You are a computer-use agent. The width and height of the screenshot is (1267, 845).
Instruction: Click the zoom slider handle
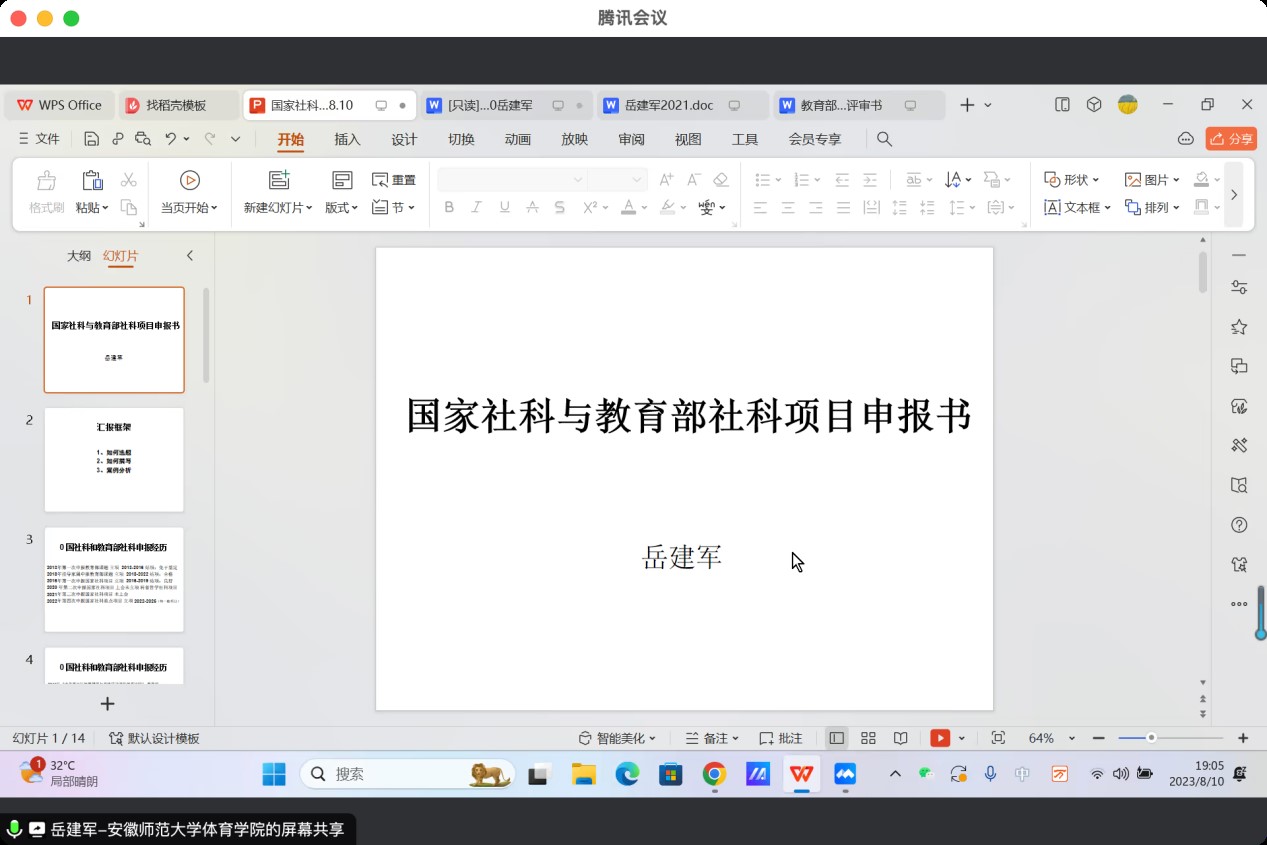coord(1152,738)
